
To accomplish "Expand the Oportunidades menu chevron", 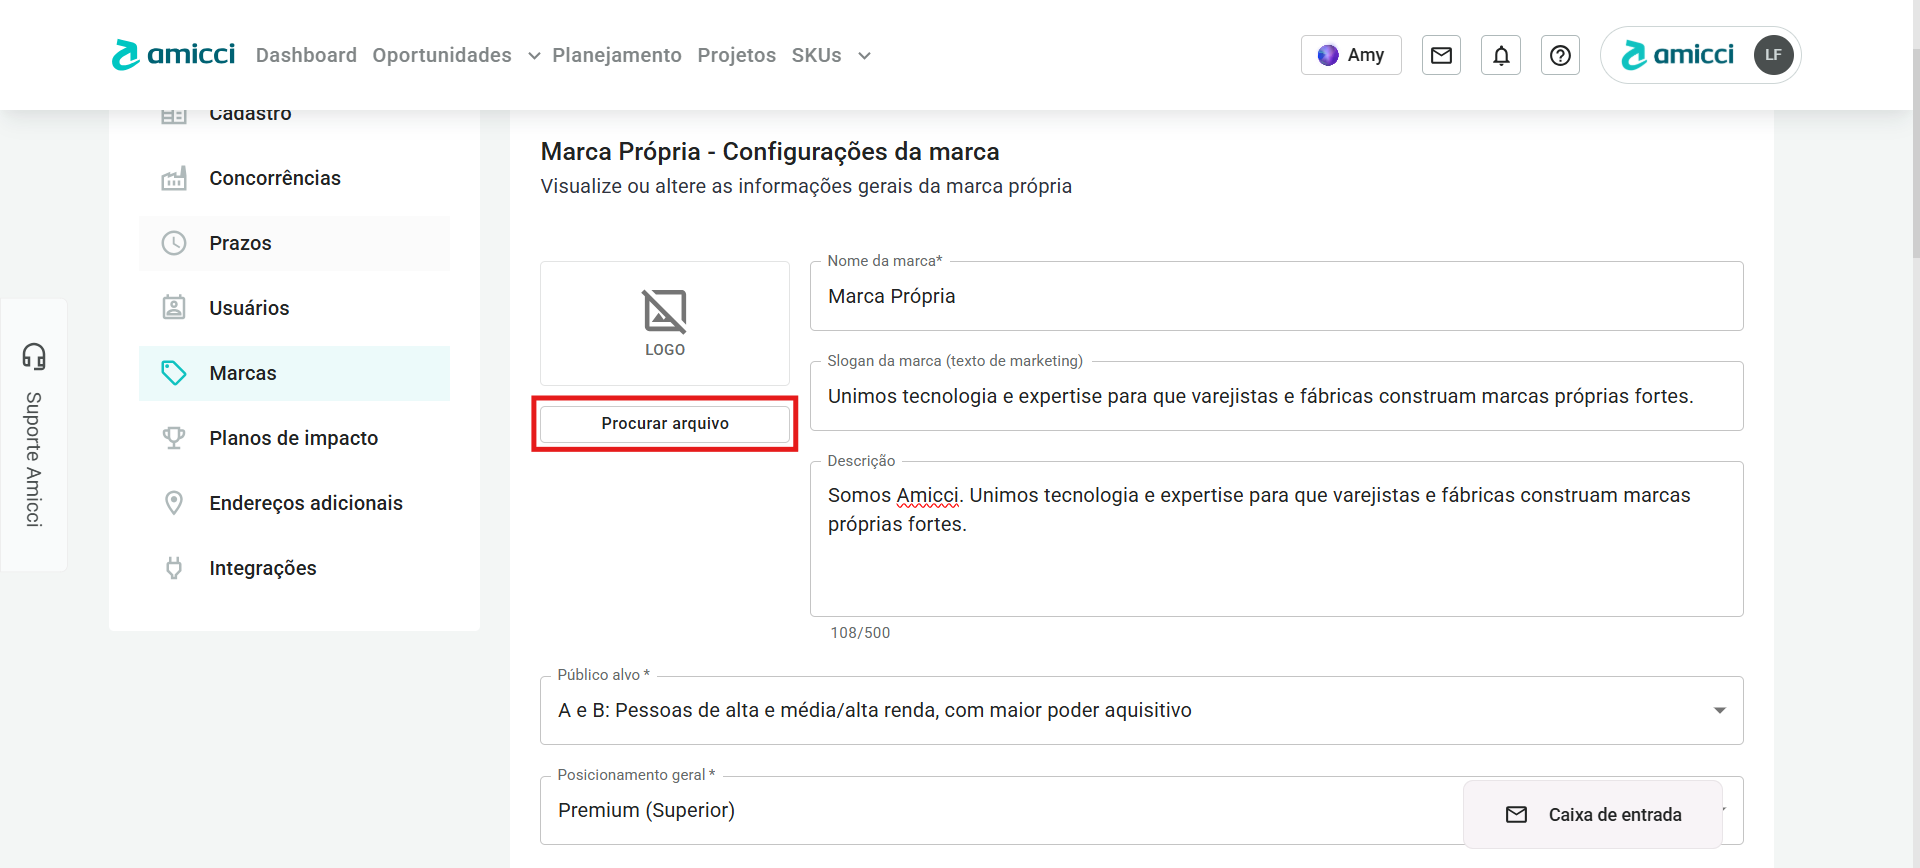I will 534,56.
